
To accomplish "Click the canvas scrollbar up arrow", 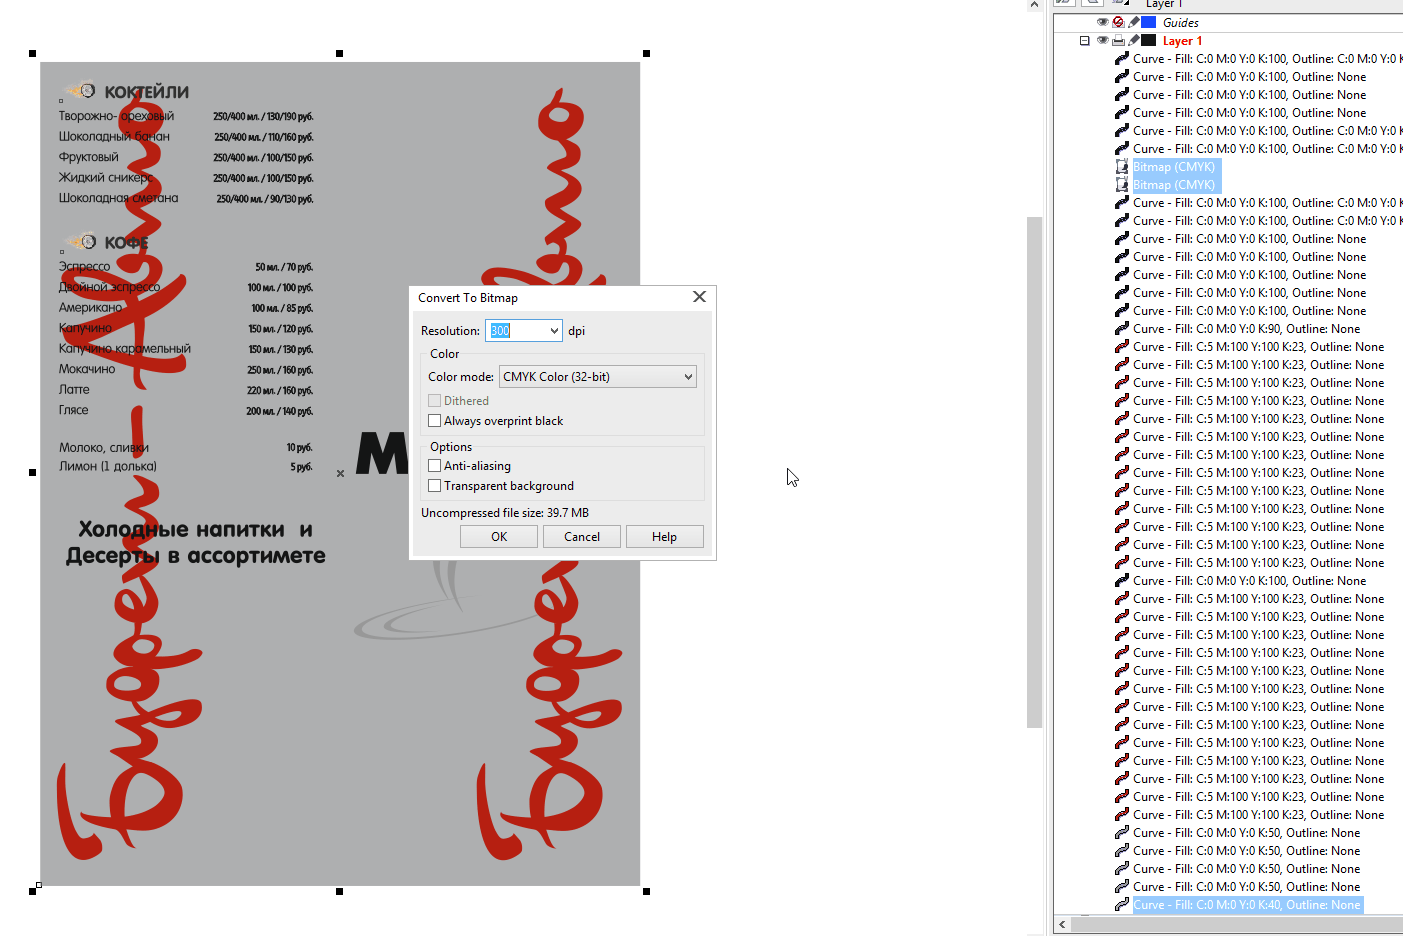I will [x=1035, y=5].
